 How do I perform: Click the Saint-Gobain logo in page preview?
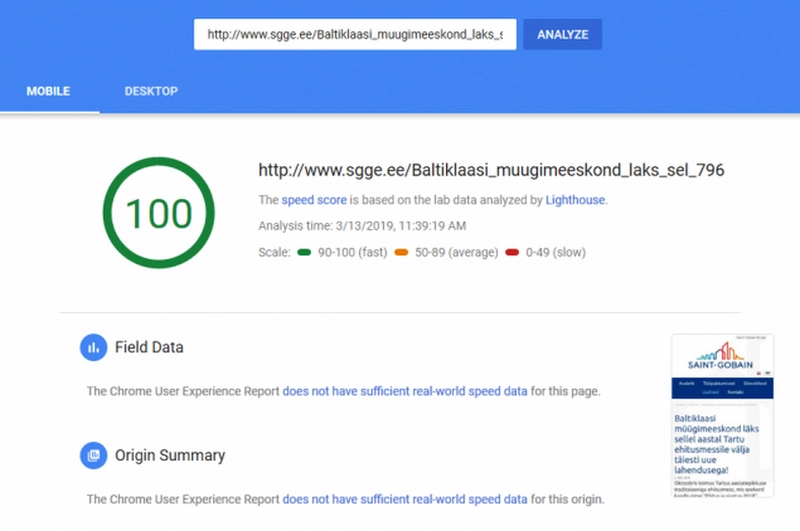(x=722, y=357)
